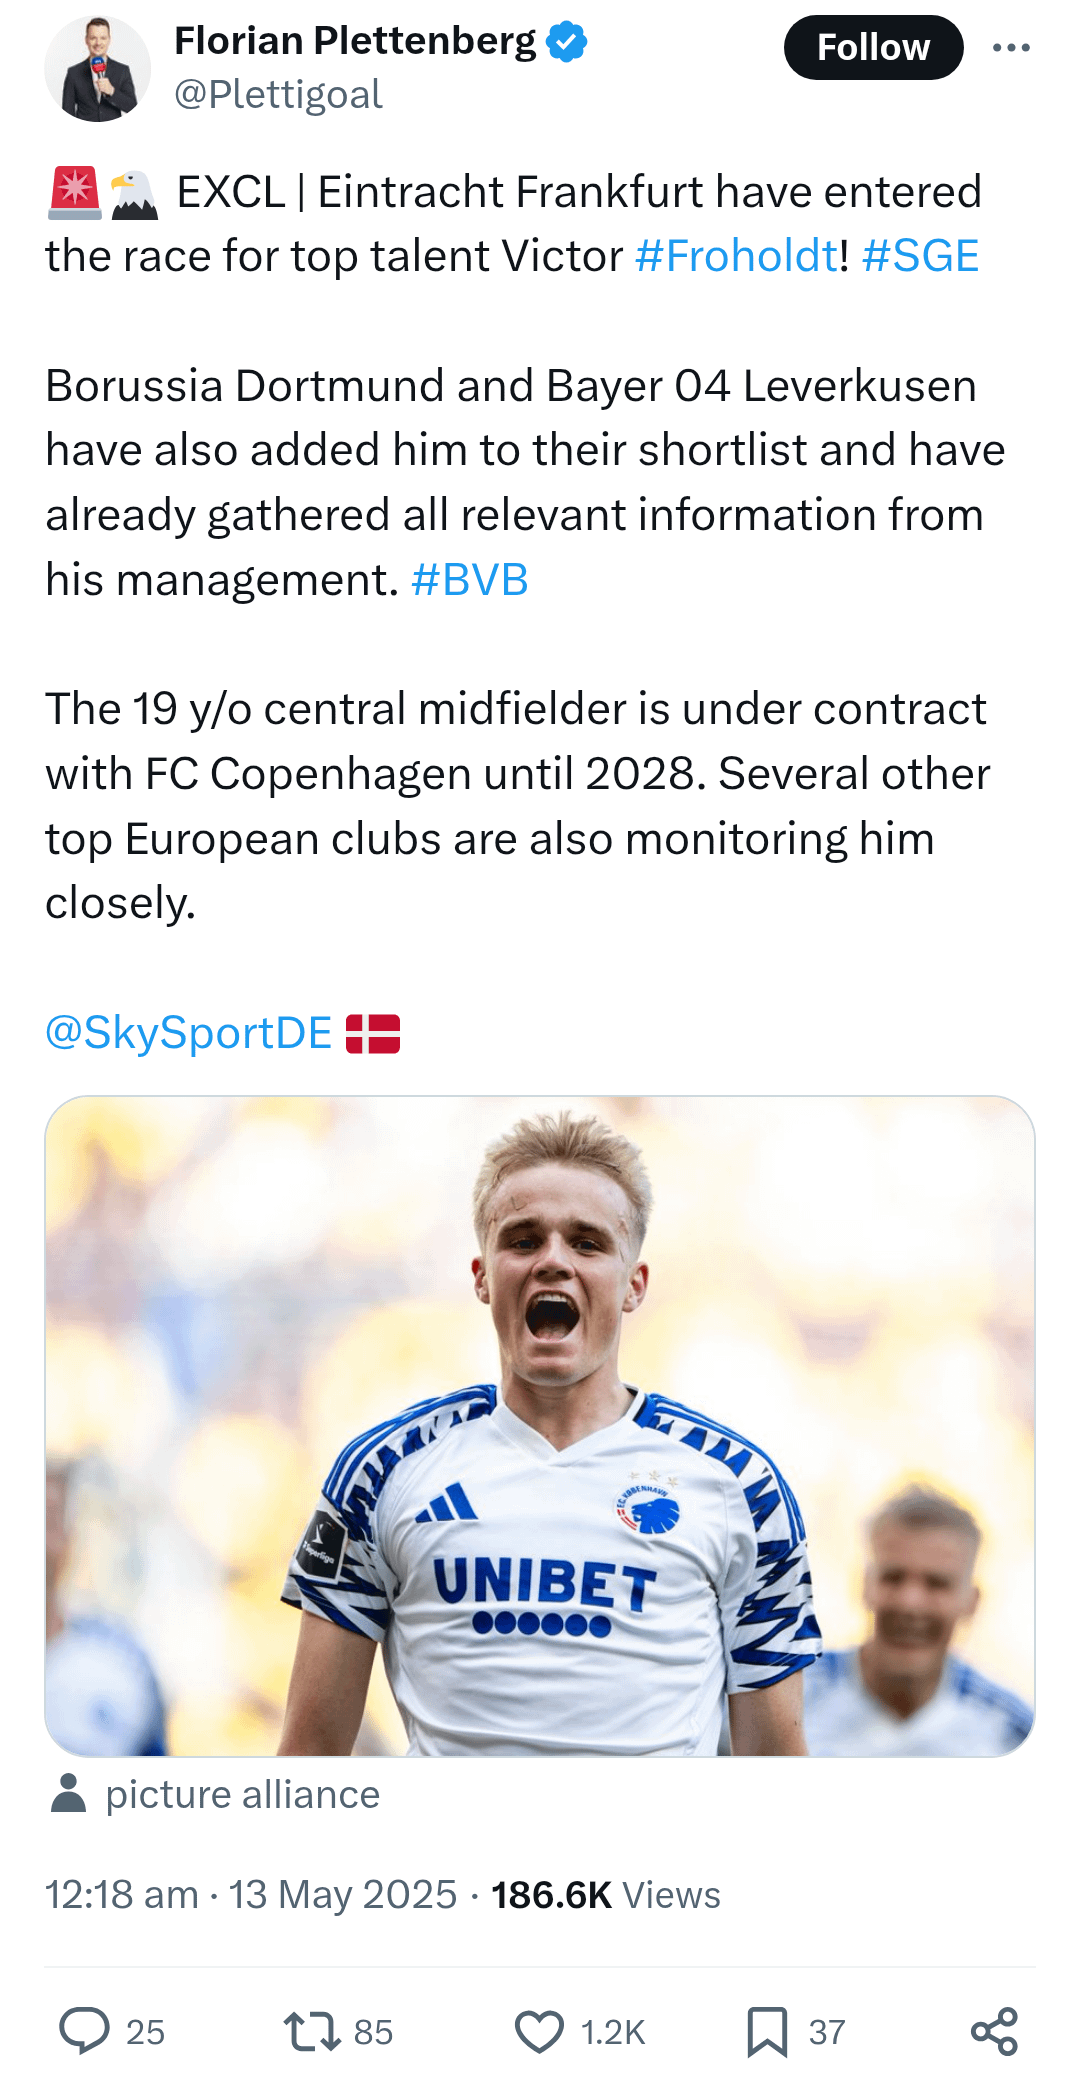Open the share icon options

point(994,2031)
